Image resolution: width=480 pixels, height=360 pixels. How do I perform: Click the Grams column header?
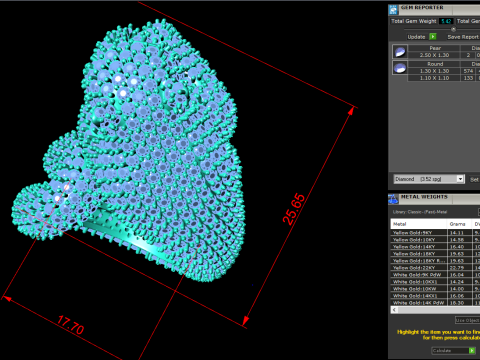[x=459, y=224]
